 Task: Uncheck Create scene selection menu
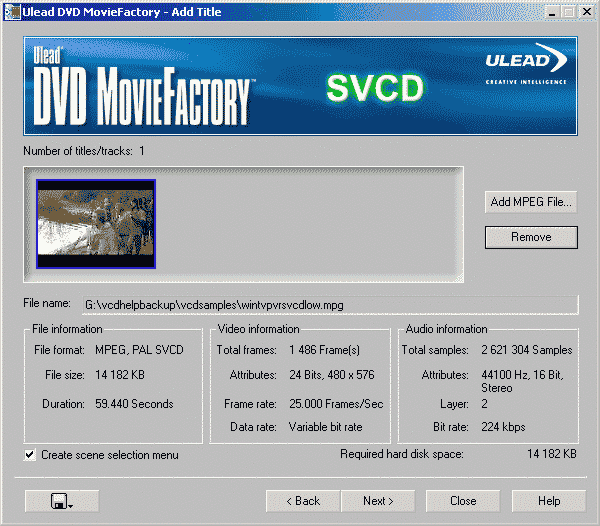click(30, 455)
